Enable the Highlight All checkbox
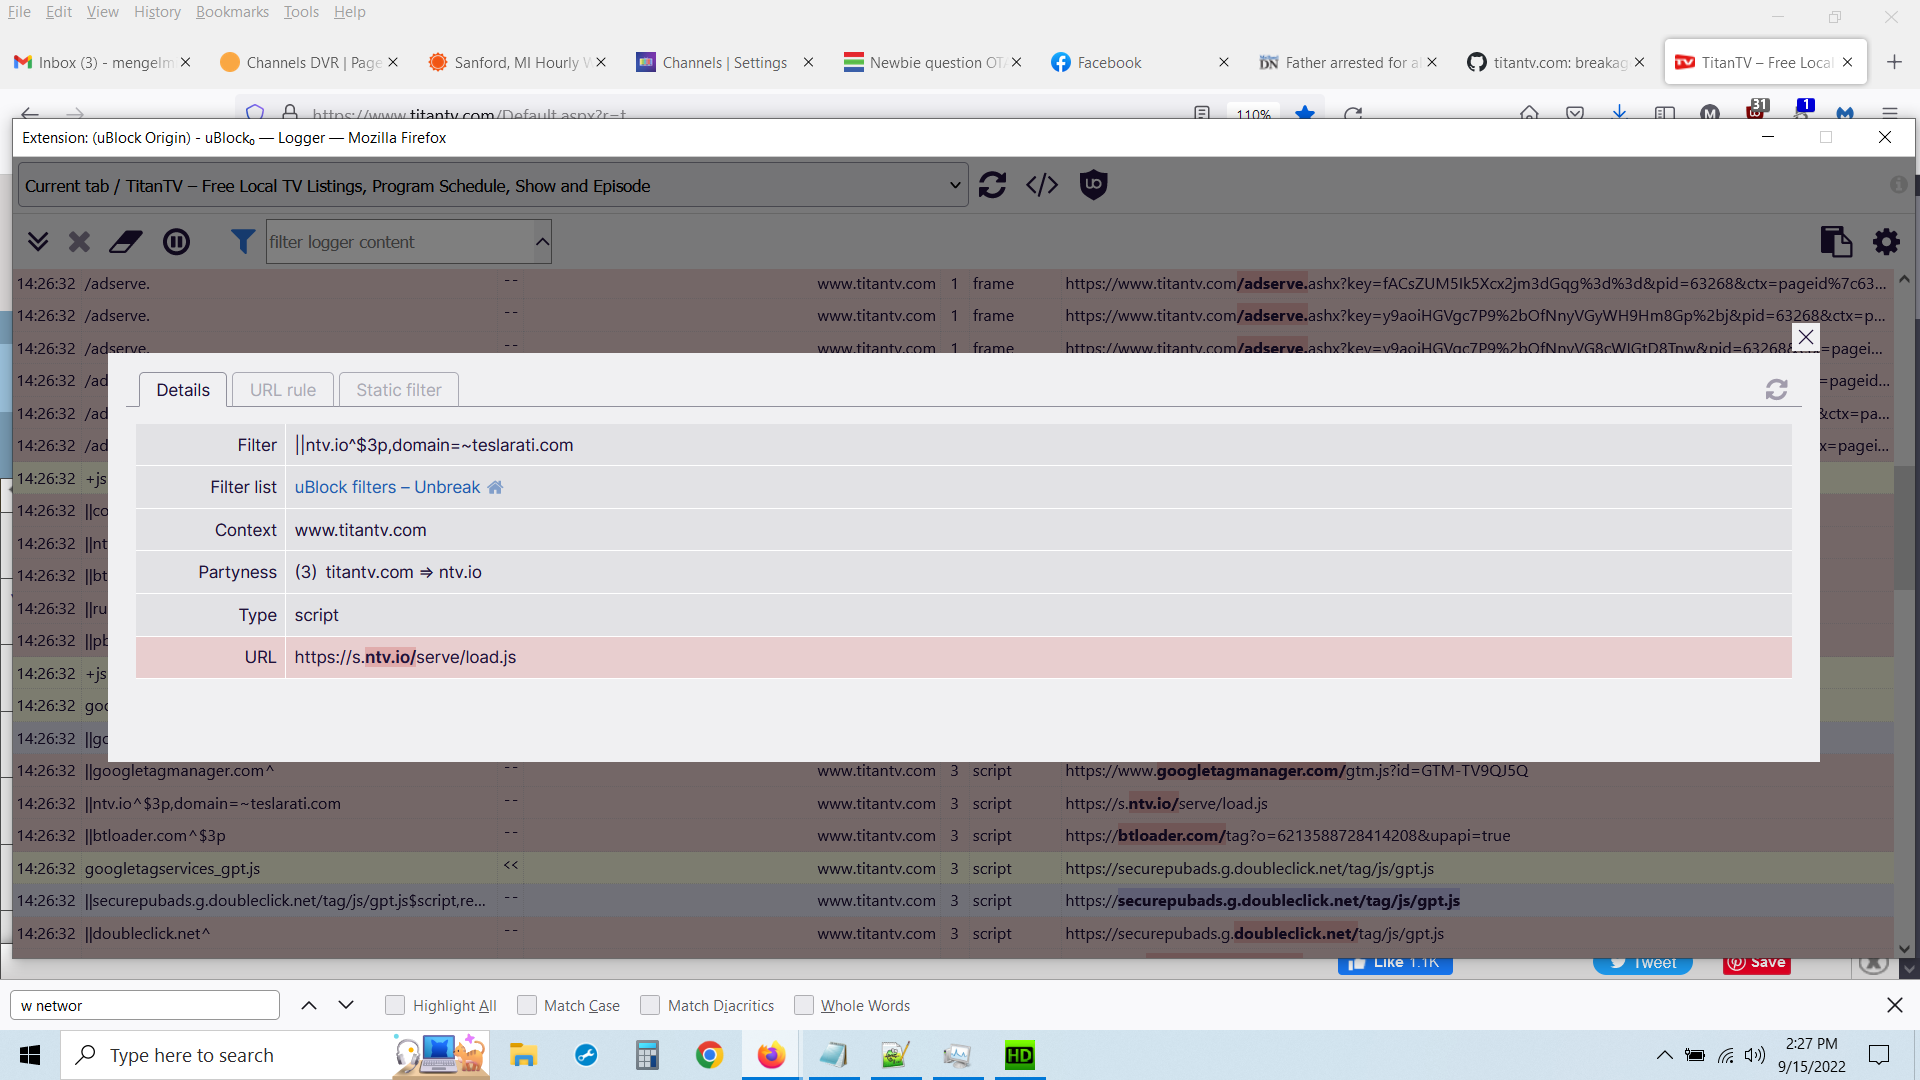1920x1080 pixels. [395, 1005]
